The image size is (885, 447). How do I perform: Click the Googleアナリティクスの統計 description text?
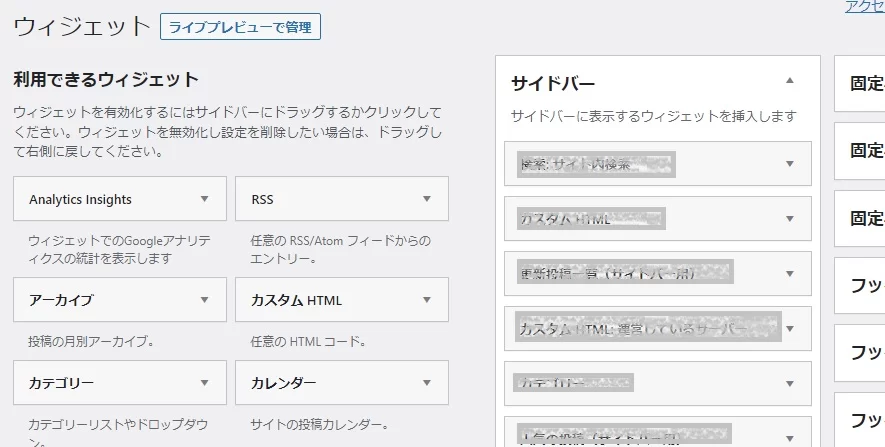tap(120, 249)
